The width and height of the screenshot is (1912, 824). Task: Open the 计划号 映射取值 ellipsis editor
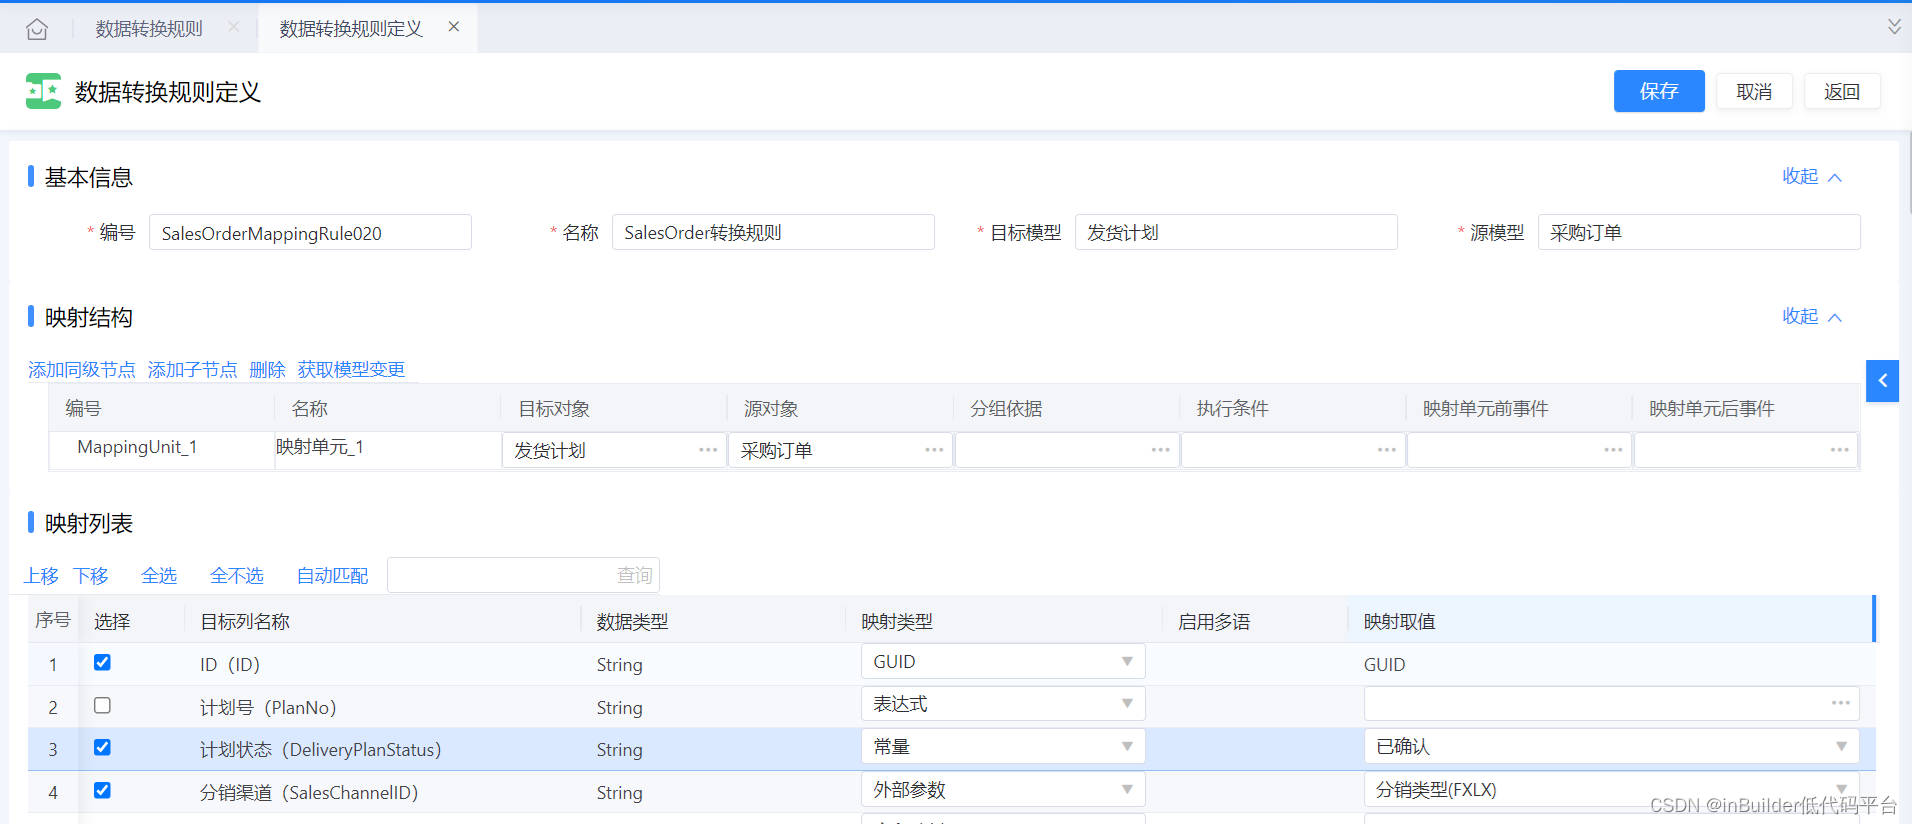pyautogui.click(x=1840, y=703)
